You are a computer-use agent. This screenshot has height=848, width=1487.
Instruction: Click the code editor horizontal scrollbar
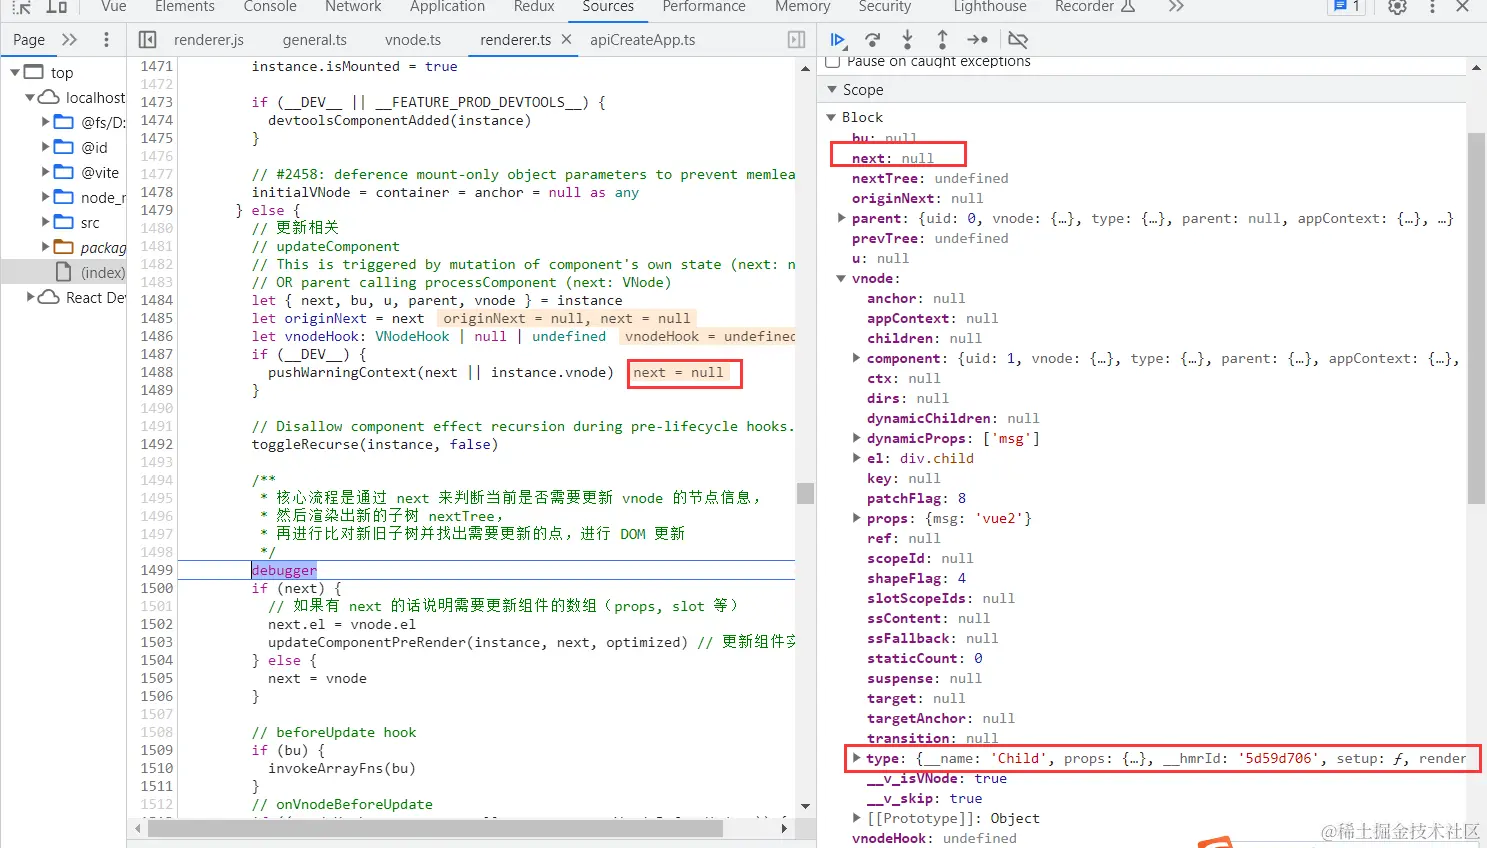[435, 828]
